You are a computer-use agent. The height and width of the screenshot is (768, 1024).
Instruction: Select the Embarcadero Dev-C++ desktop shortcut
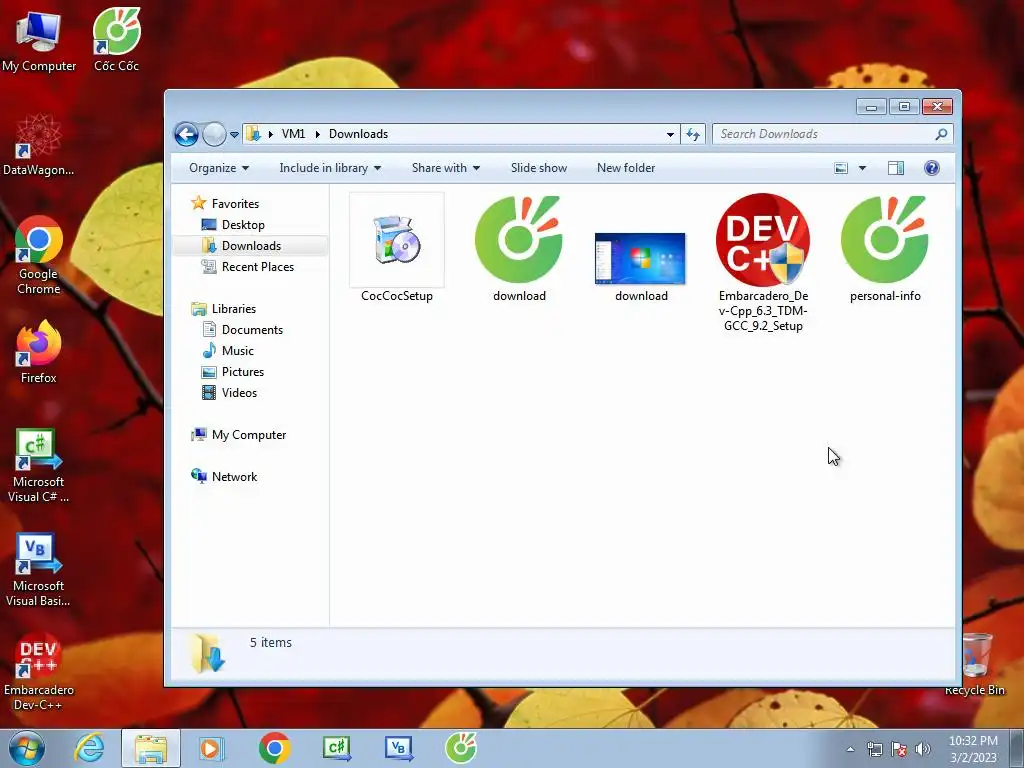point(39,671)
